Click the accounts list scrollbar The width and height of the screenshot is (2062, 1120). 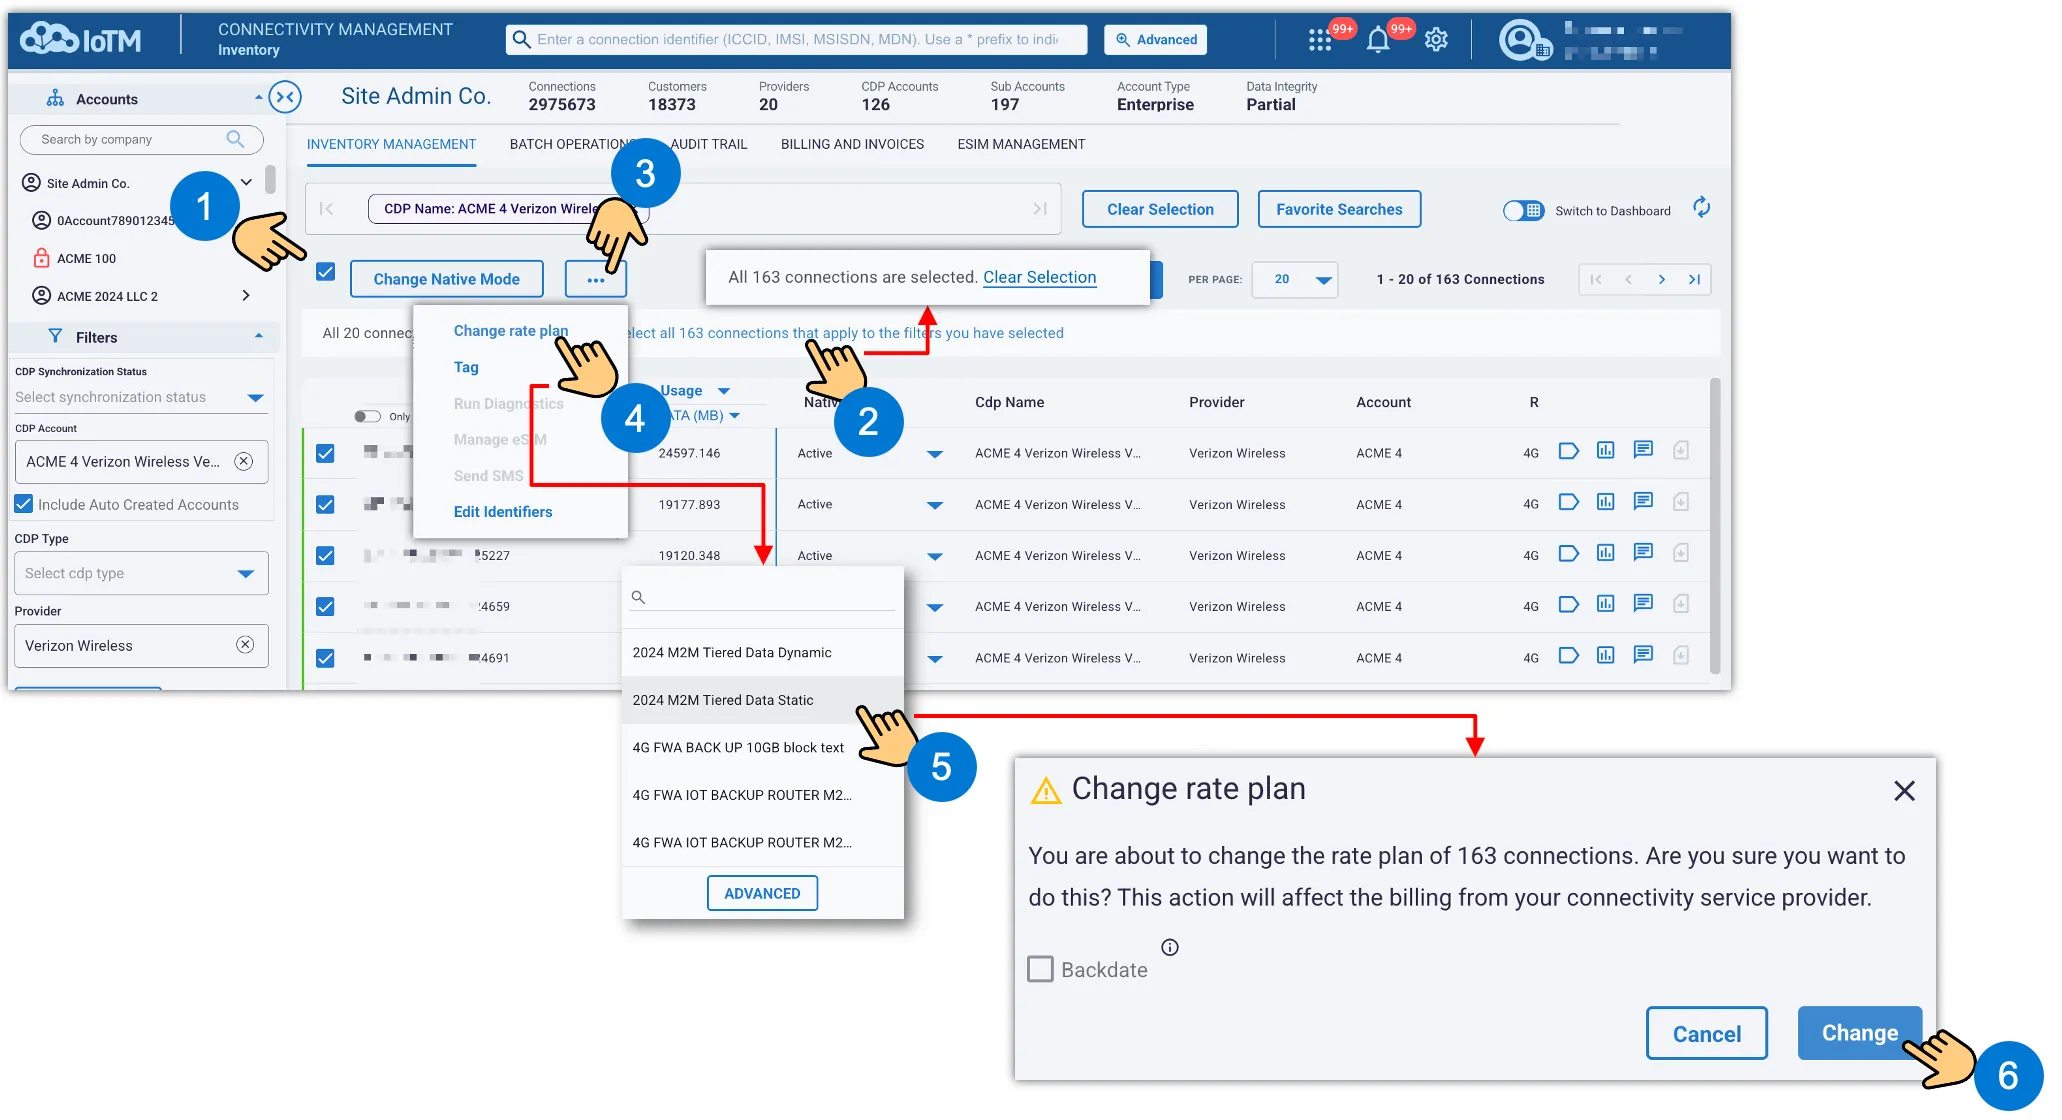pos(270,181)
